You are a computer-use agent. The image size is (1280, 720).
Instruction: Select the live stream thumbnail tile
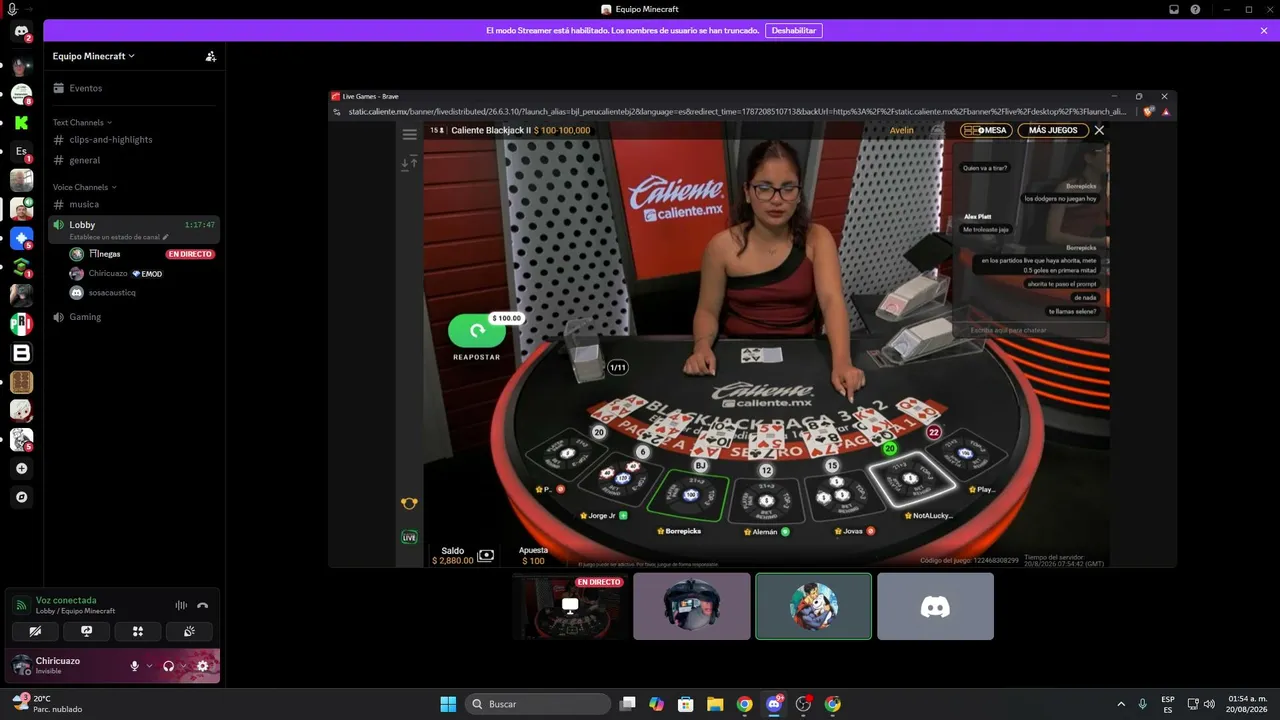pos(570,606)
